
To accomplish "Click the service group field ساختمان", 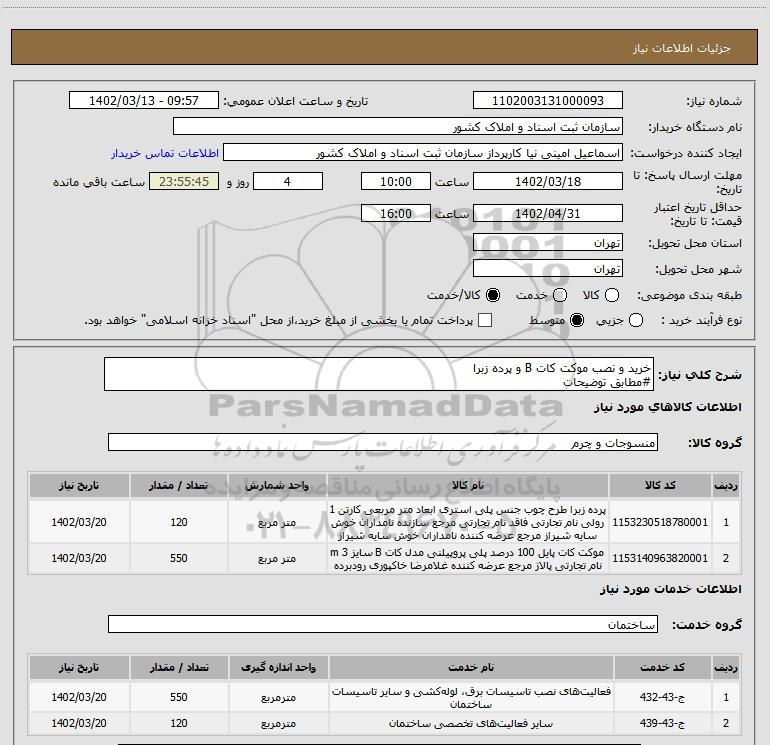I will pyautogui.click(x=383, y=624).
